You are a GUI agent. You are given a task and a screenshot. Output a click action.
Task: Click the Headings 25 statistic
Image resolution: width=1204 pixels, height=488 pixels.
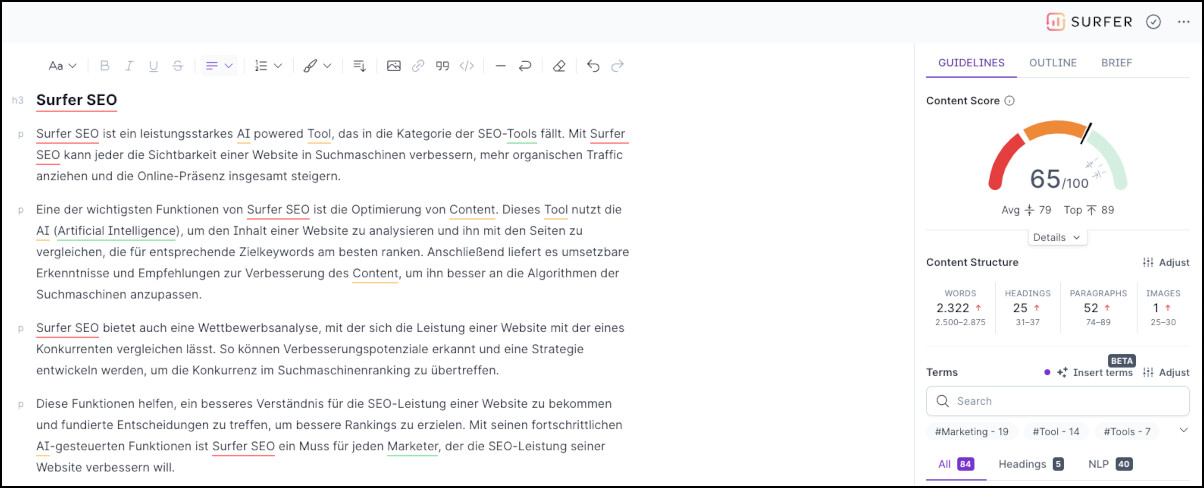(1027, 307)
